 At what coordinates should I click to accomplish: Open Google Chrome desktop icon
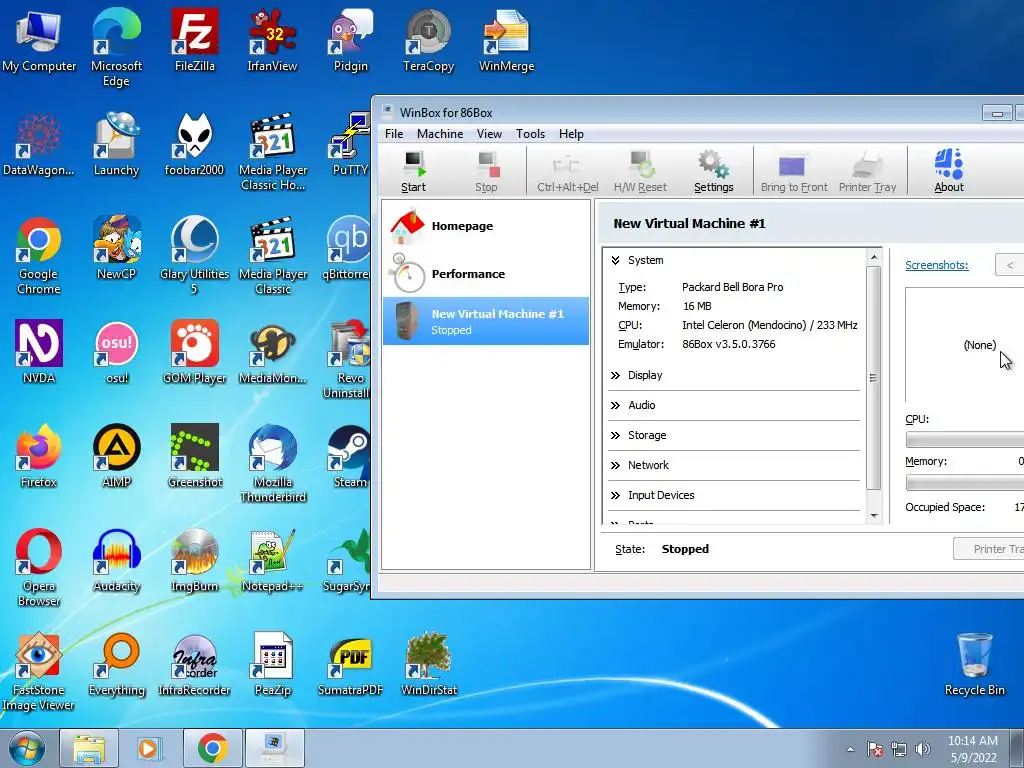[x=39, y=255]
